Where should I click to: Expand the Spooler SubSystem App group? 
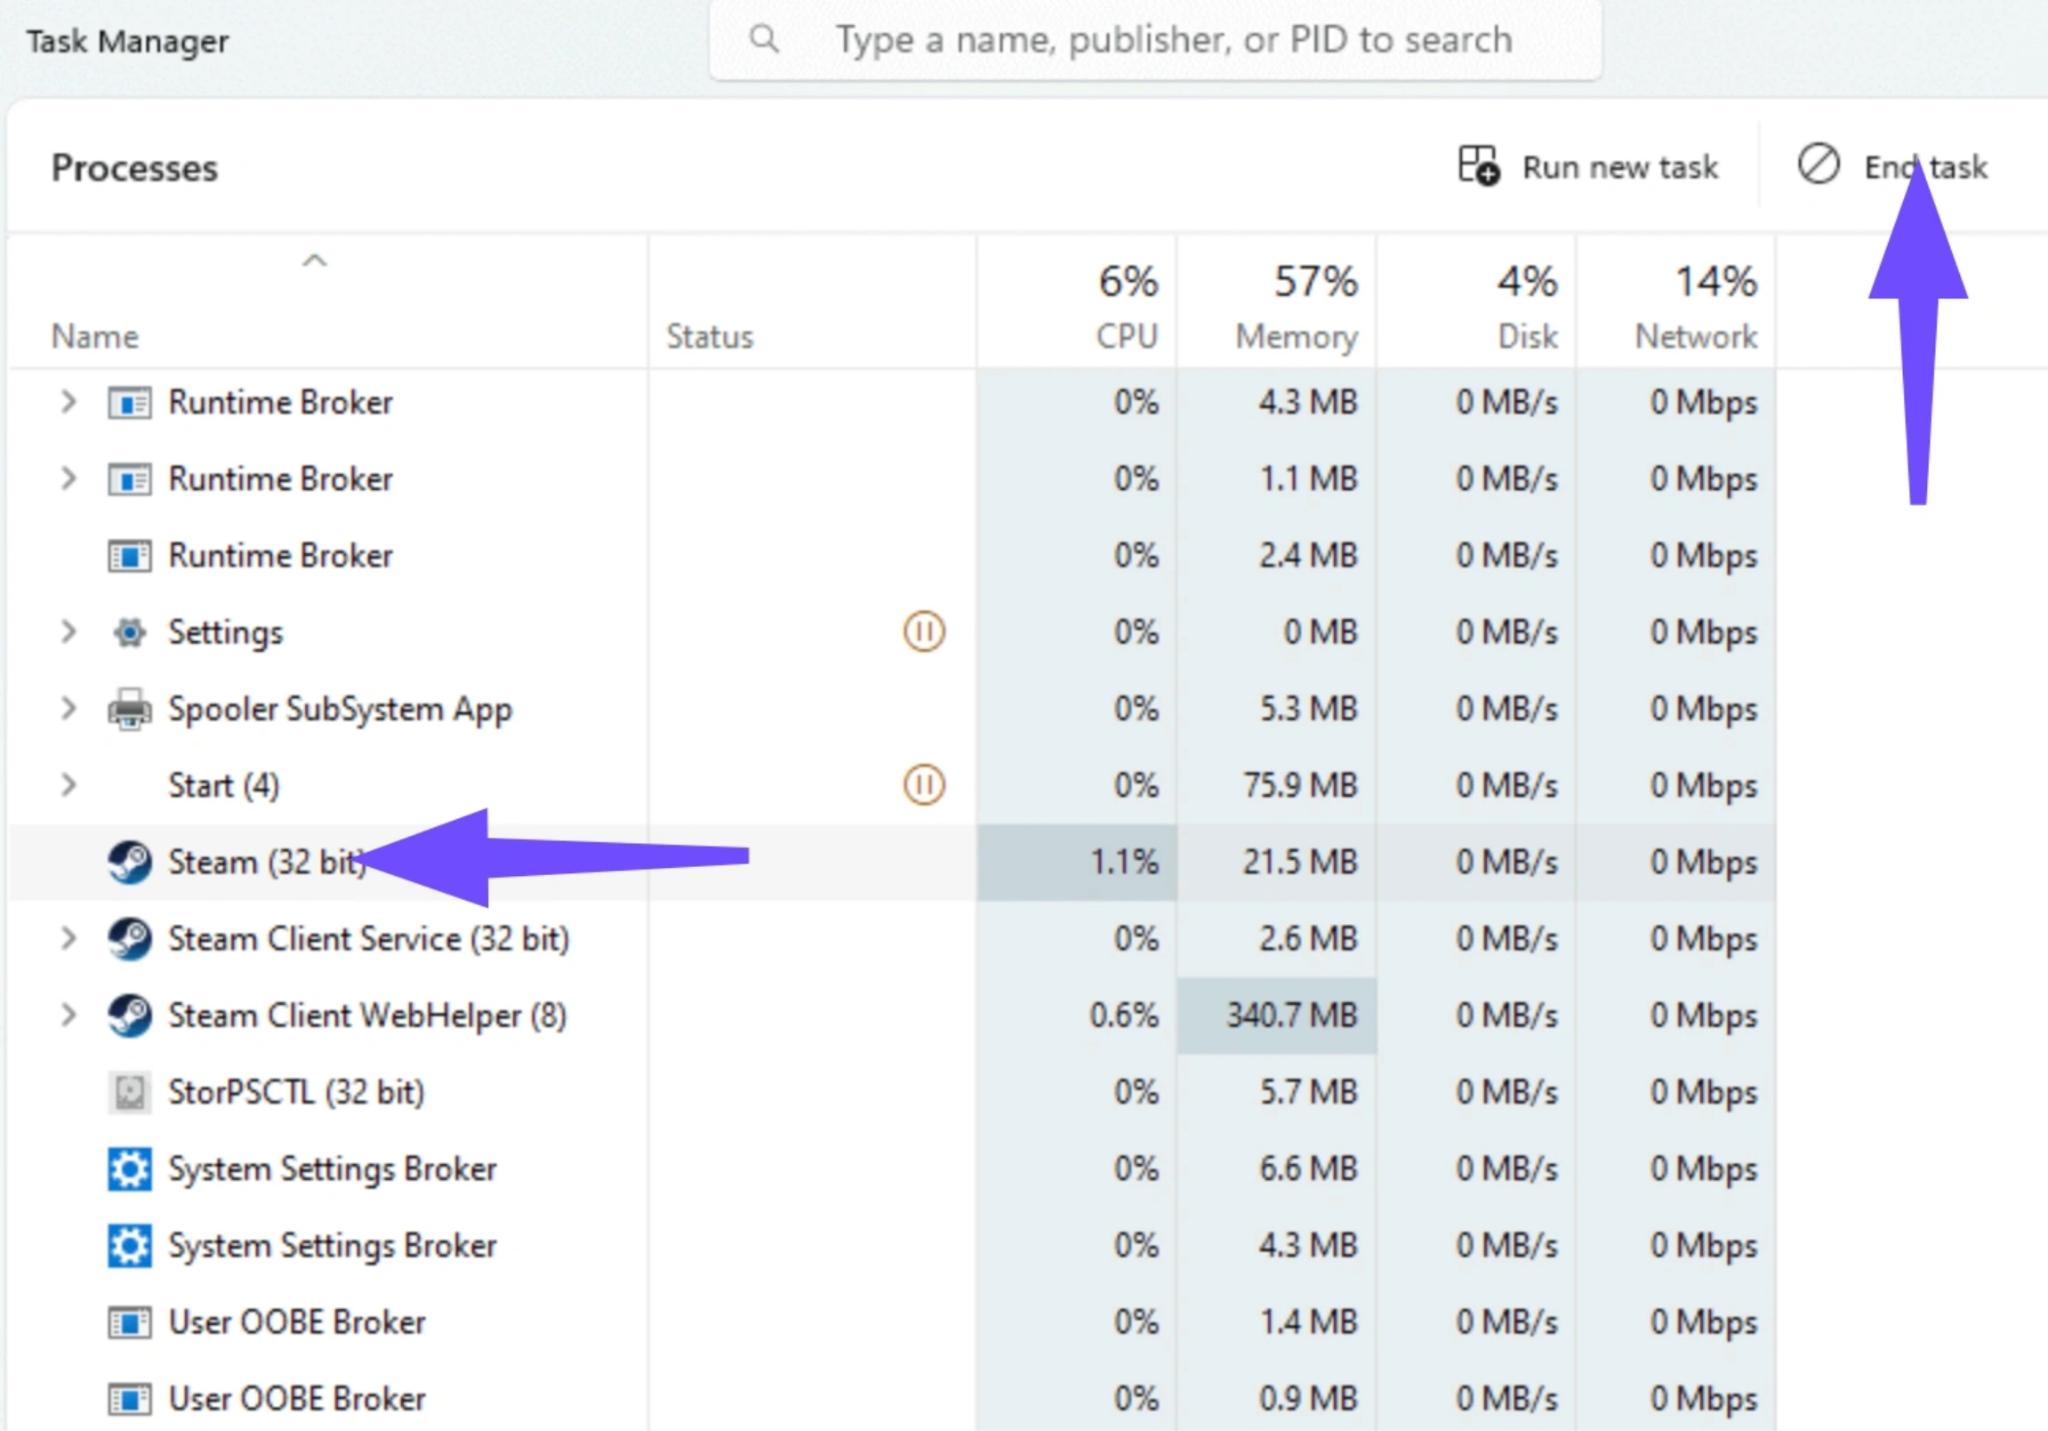(x=68, y=709)
